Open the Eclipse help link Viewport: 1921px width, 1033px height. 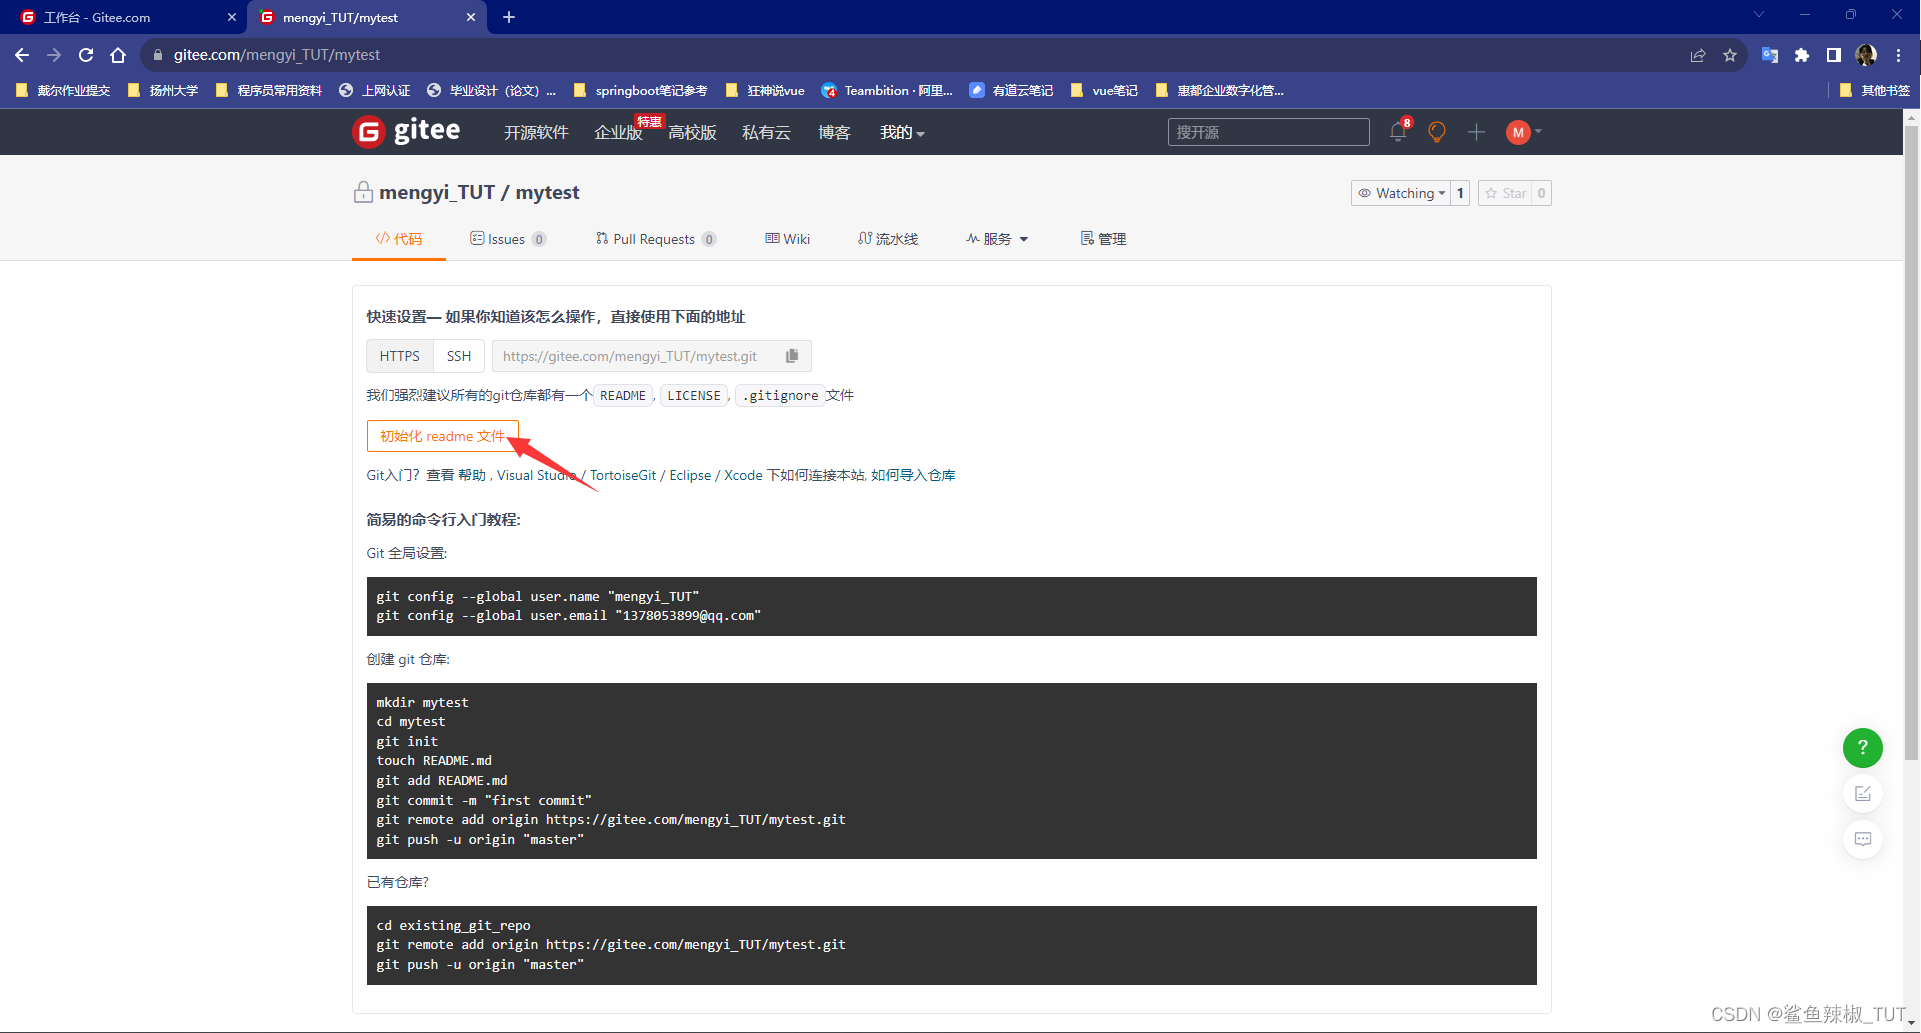690,475
